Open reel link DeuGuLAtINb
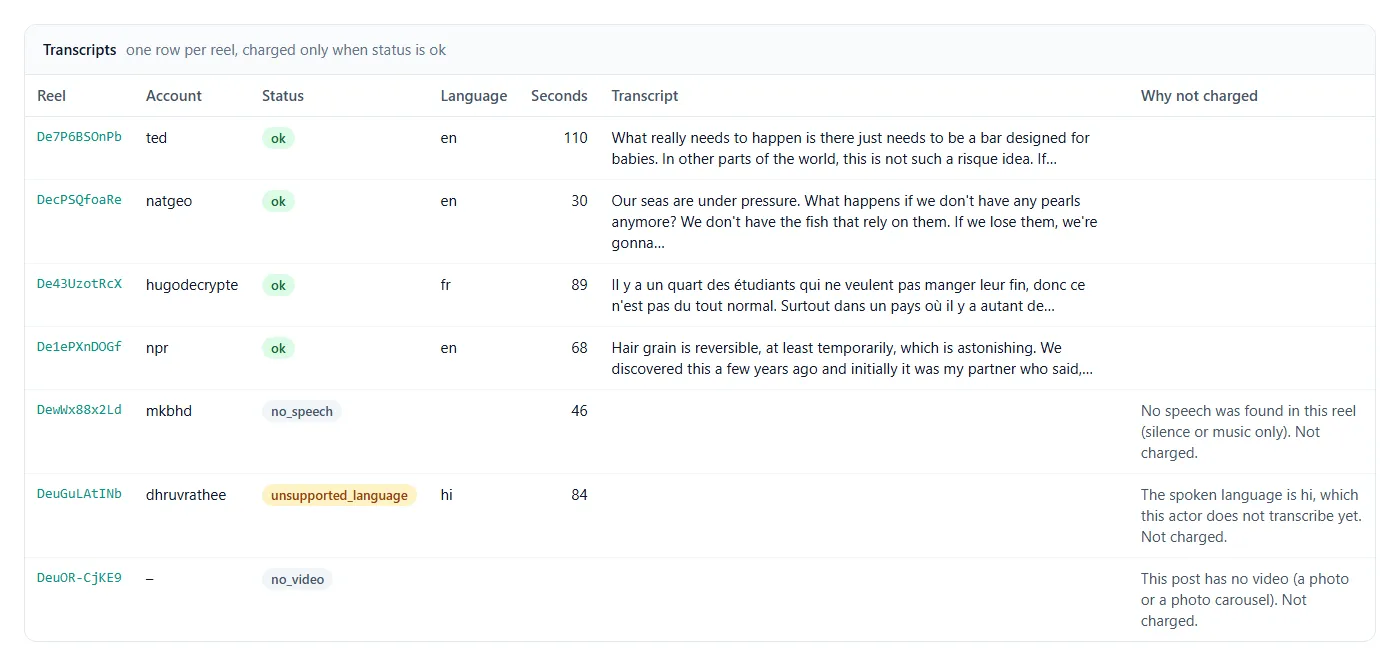This screenshot has width=1400, height=666. click(79, 494)
